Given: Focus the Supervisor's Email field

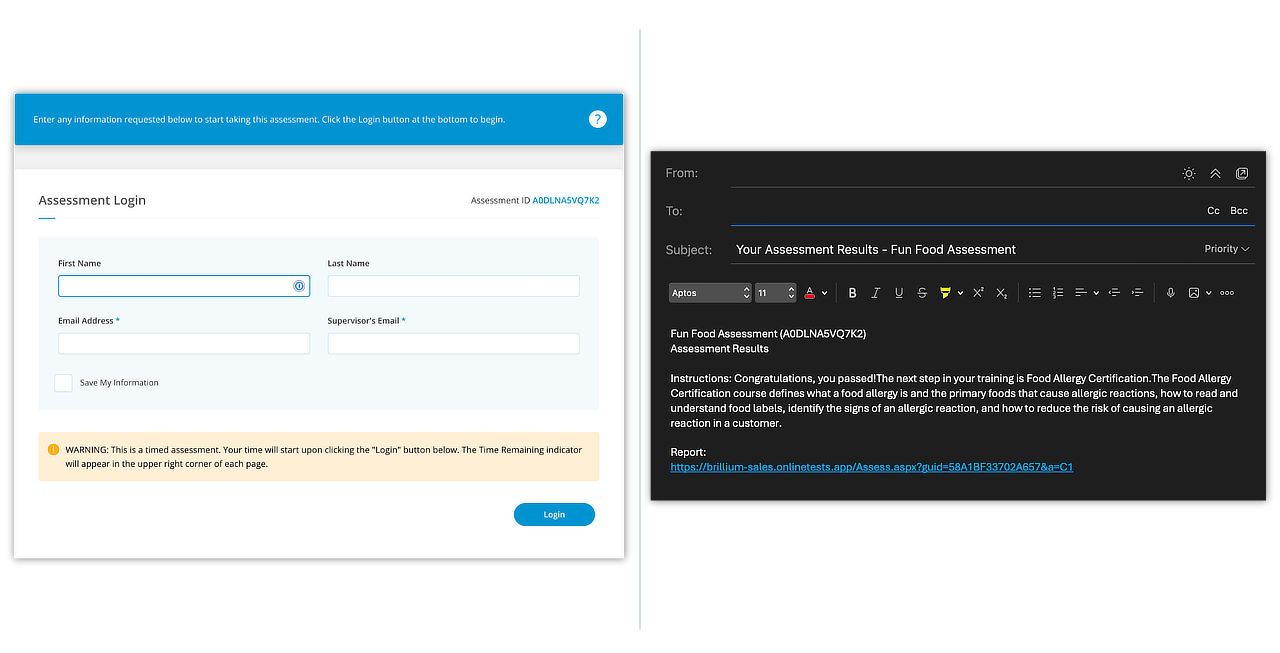Looking at the screenshot, I should 453,344.
